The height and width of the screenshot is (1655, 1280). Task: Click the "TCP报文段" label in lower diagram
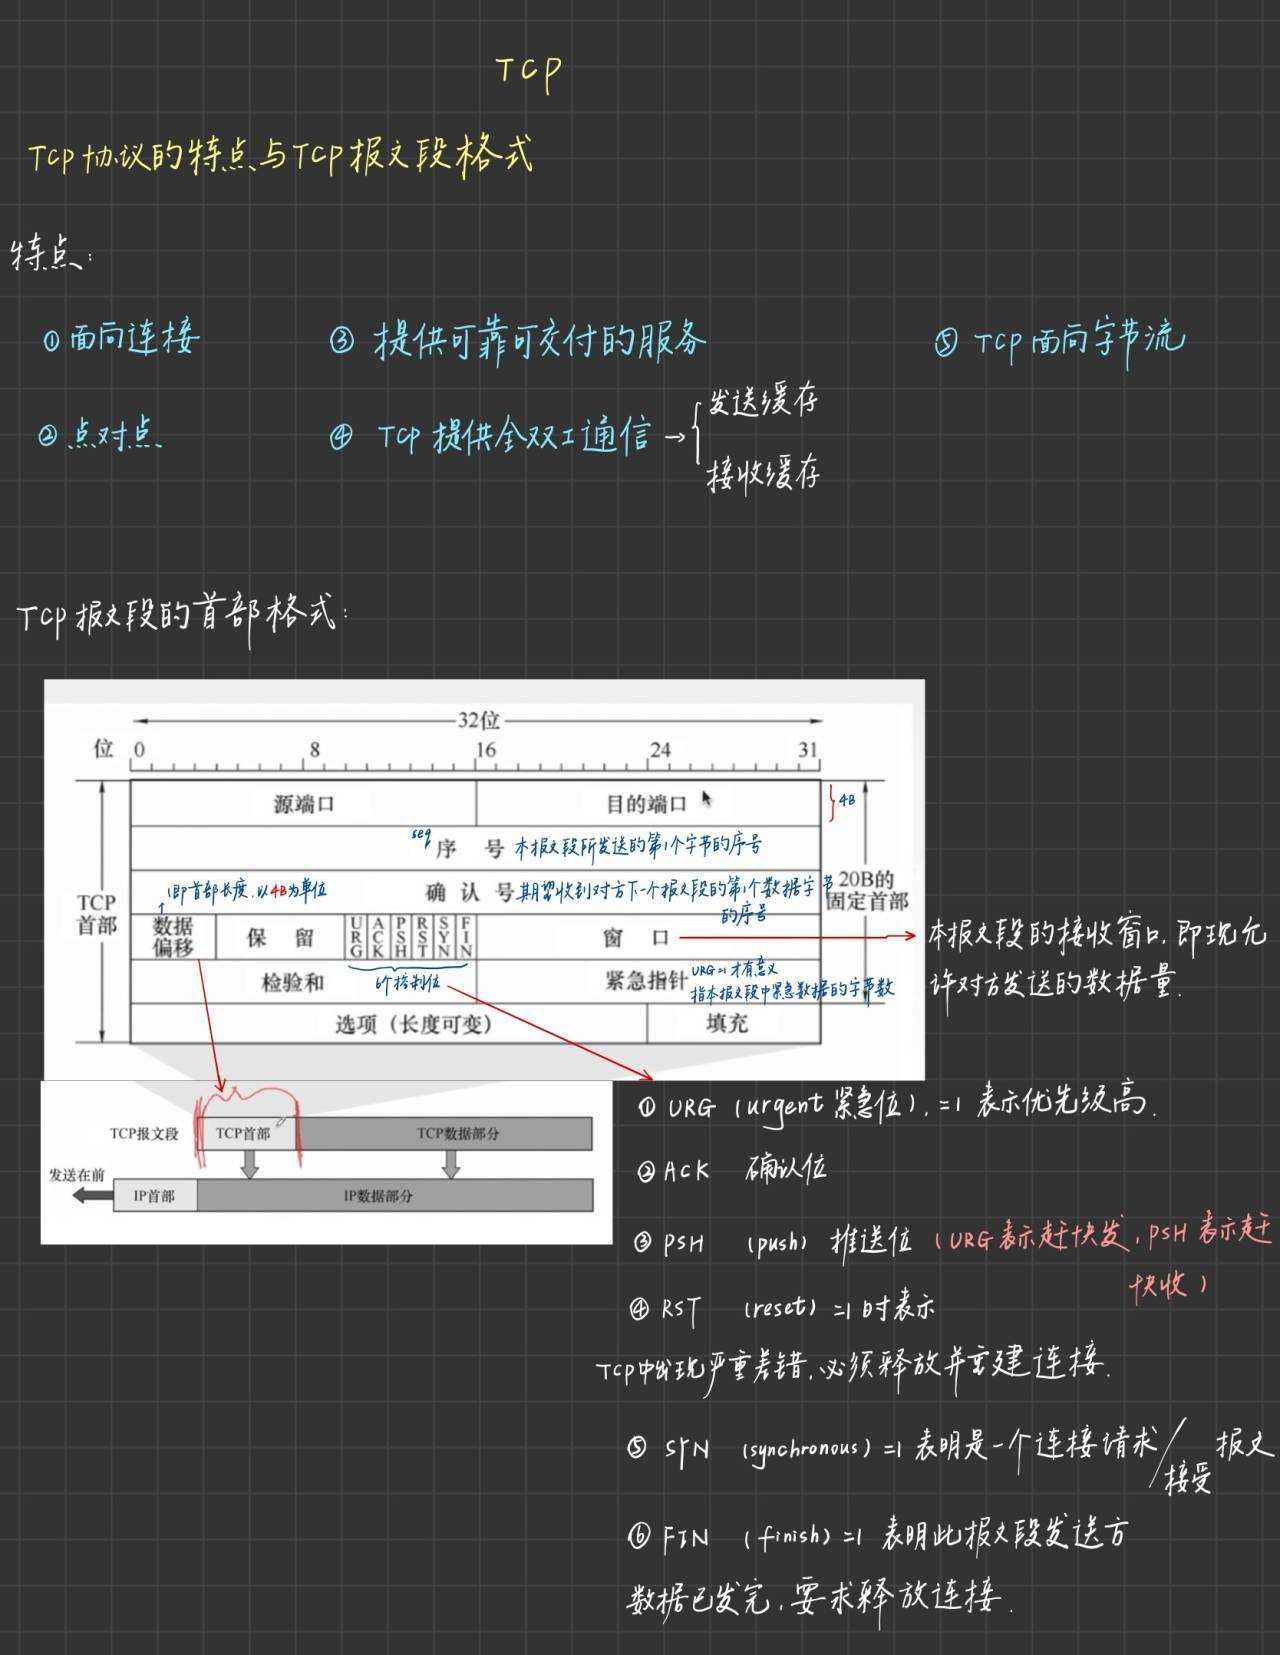tap(144, 1133)
